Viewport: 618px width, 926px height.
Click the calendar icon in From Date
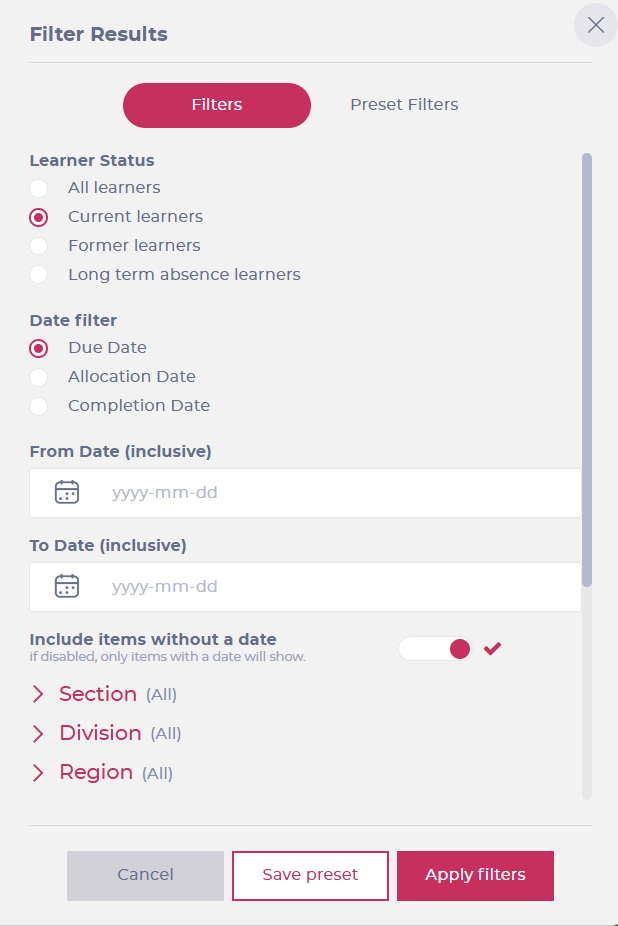tap(67, 492)
